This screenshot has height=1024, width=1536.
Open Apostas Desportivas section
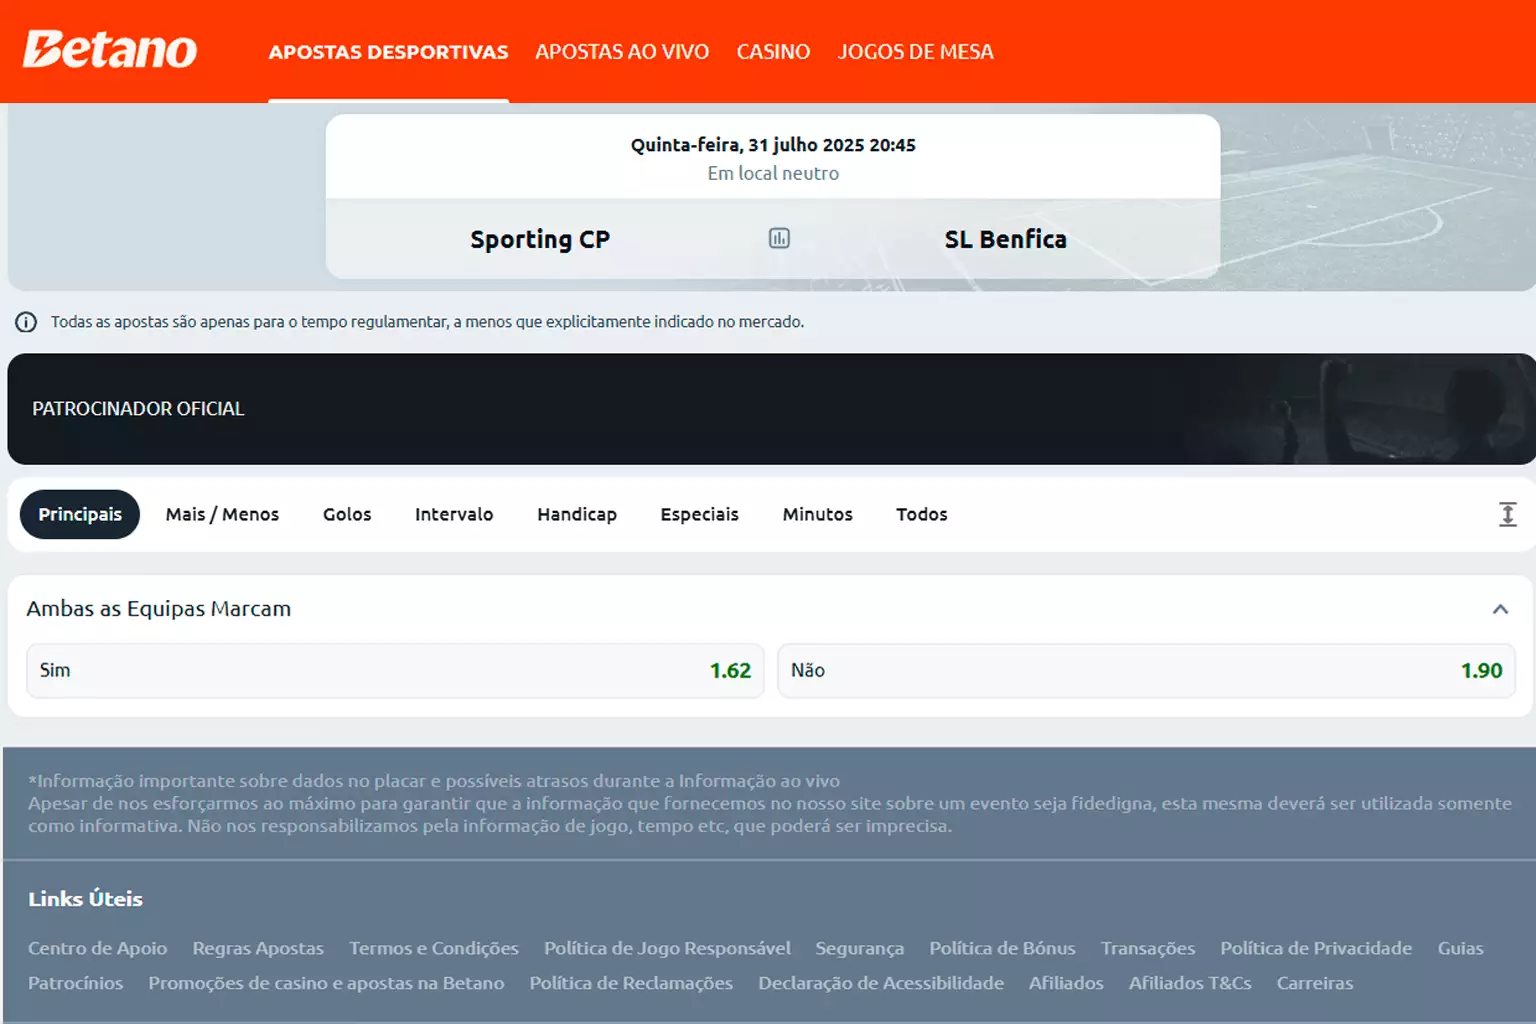[388, 52]
